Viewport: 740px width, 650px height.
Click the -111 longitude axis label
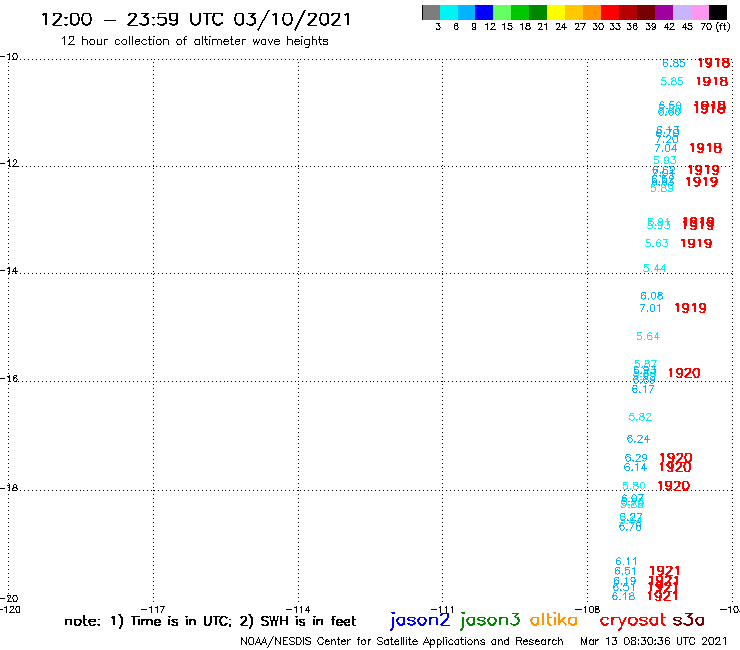click(442, 609)
